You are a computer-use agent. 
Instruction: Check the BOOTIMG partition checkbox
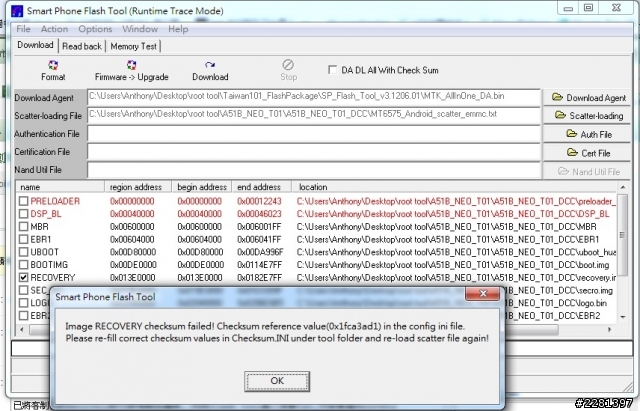click(x=24, y=265)
